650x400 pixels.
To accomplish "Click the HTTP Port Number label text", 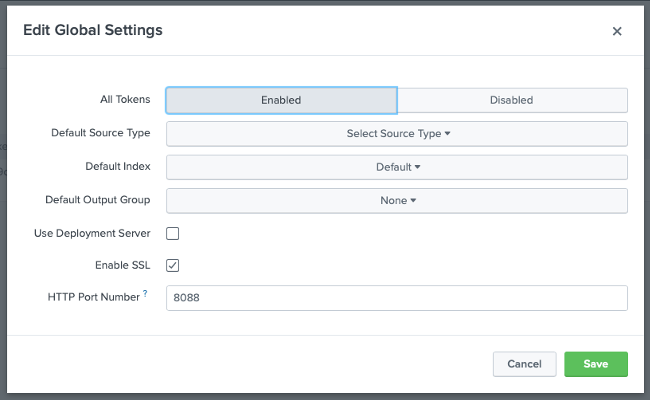I will click(93, 297).
